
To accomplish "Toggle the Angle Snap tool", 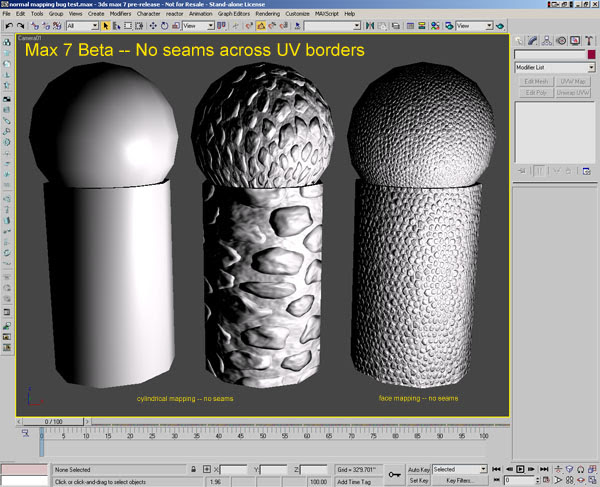I will tap(261, 26).
